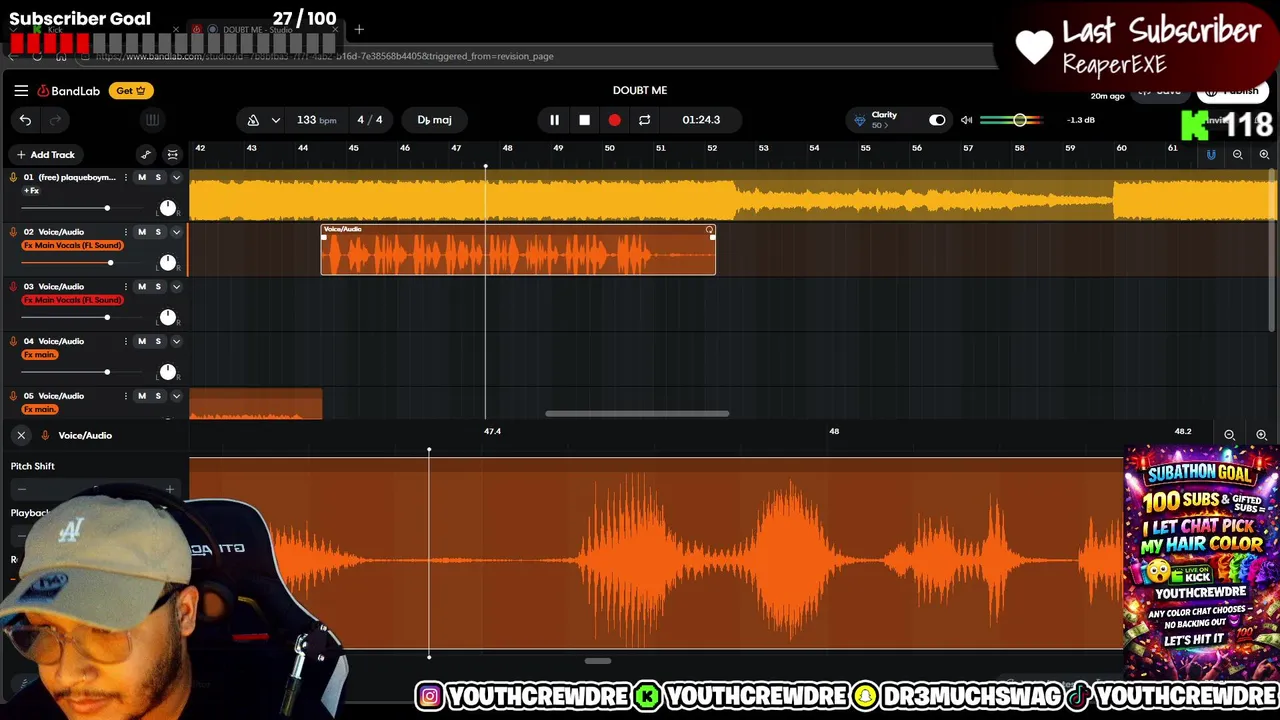This screenshot has width=1280, height=720.
Task: Toggle magnet snap to grid
Action: point(1211,155)
